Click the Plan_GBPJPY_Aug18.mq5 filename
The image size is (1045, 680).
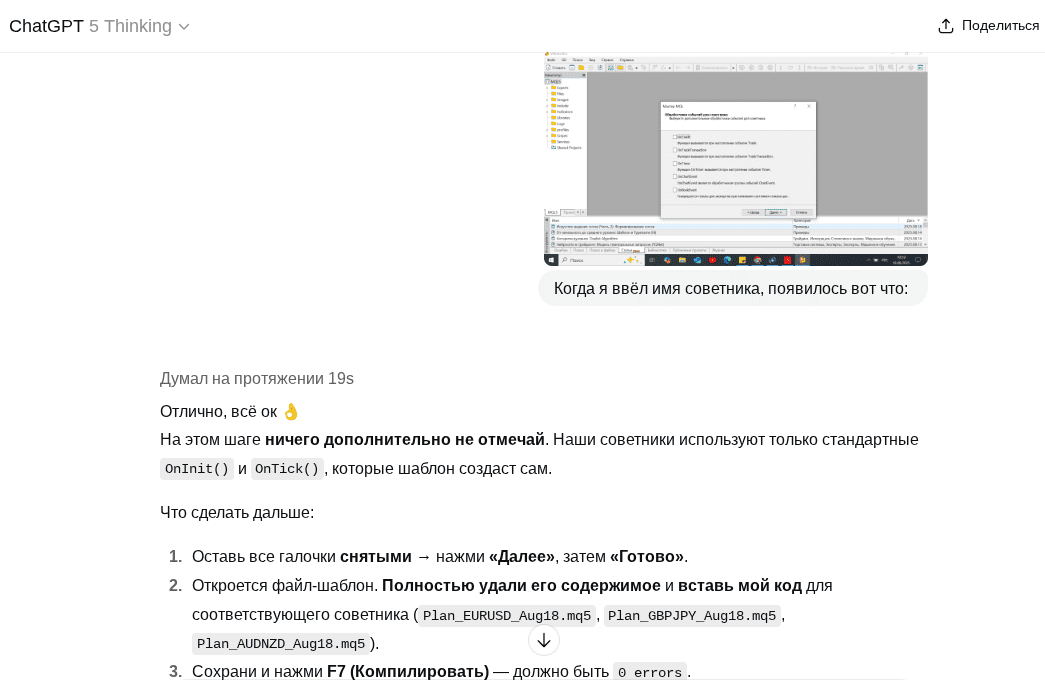[x=692, y=615]
